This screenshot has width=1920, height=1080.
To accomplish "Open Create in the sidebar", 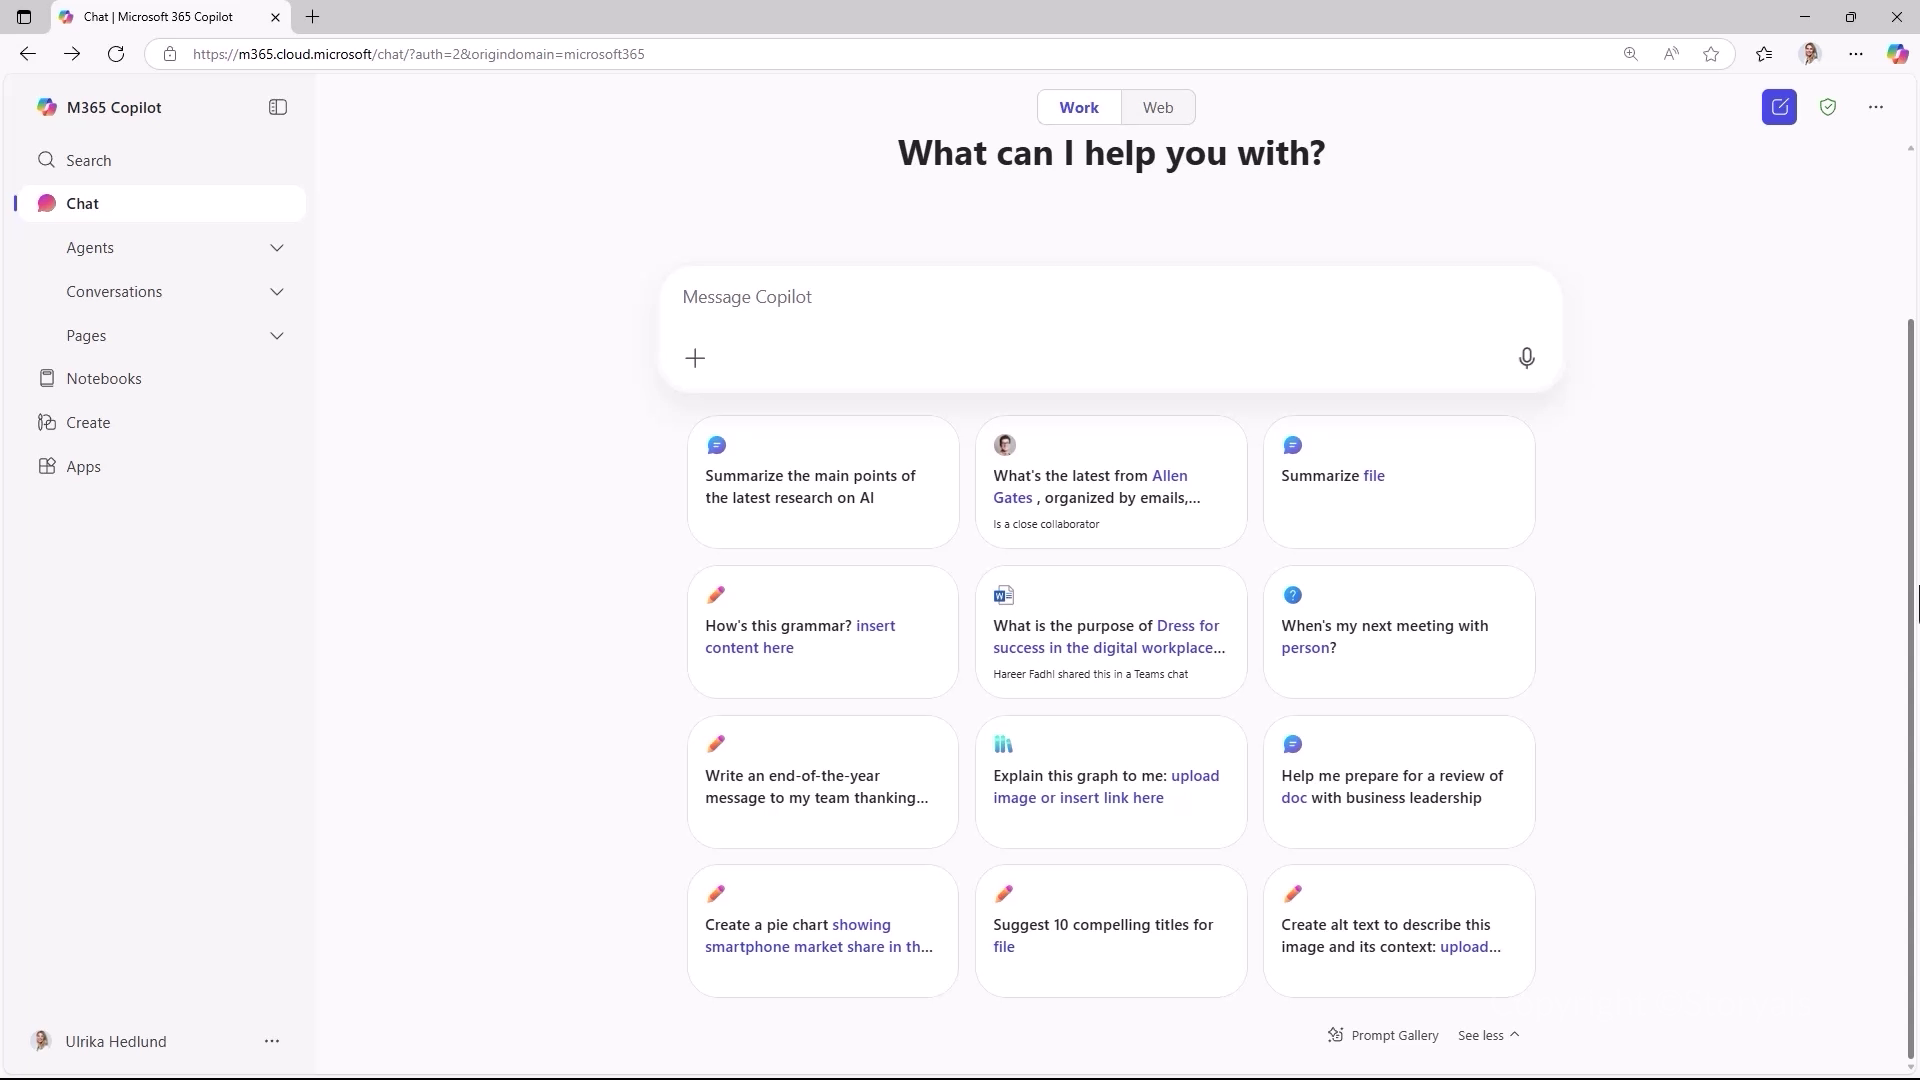I will pos(161,422).
